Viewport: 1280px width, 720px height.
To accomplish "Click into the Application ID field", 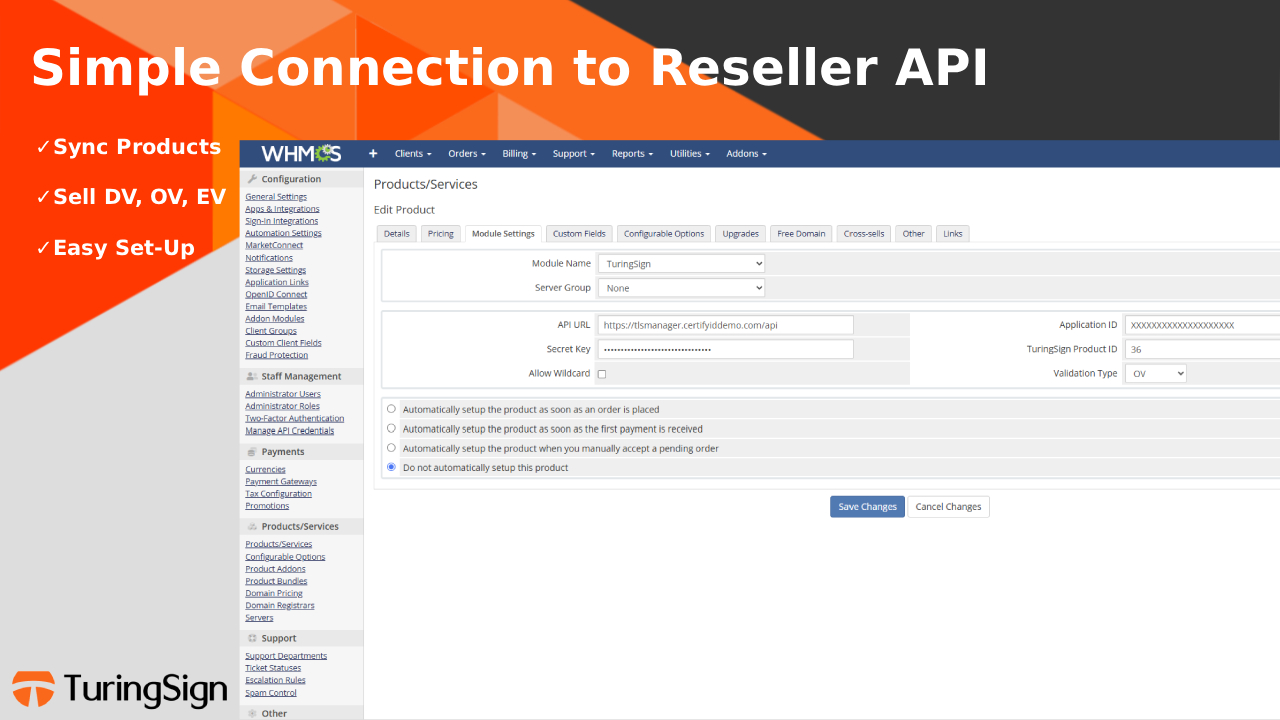I will [1202, 325].
